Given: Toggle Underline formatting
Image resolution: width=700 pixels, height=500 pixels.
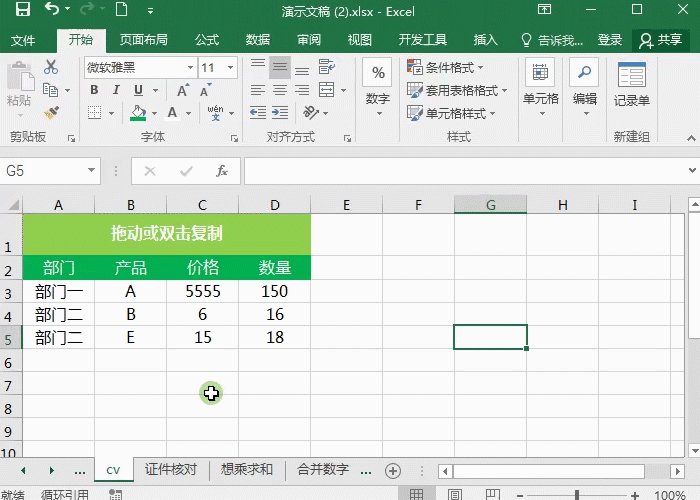Looking at the screenshot, I should (138, 90).
